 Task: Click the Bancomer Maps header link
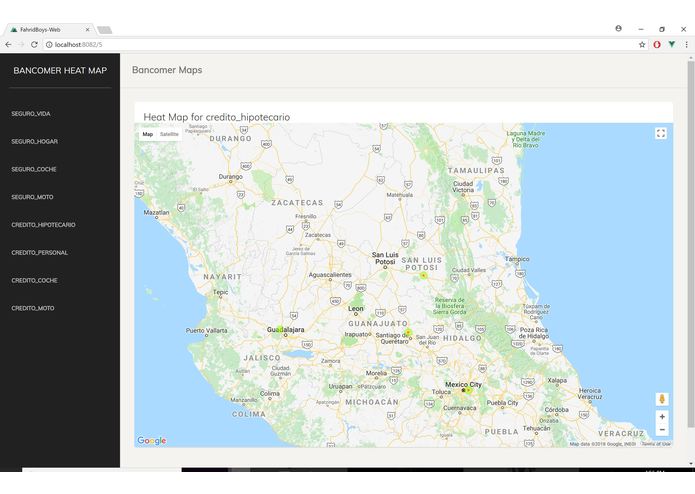167,70
